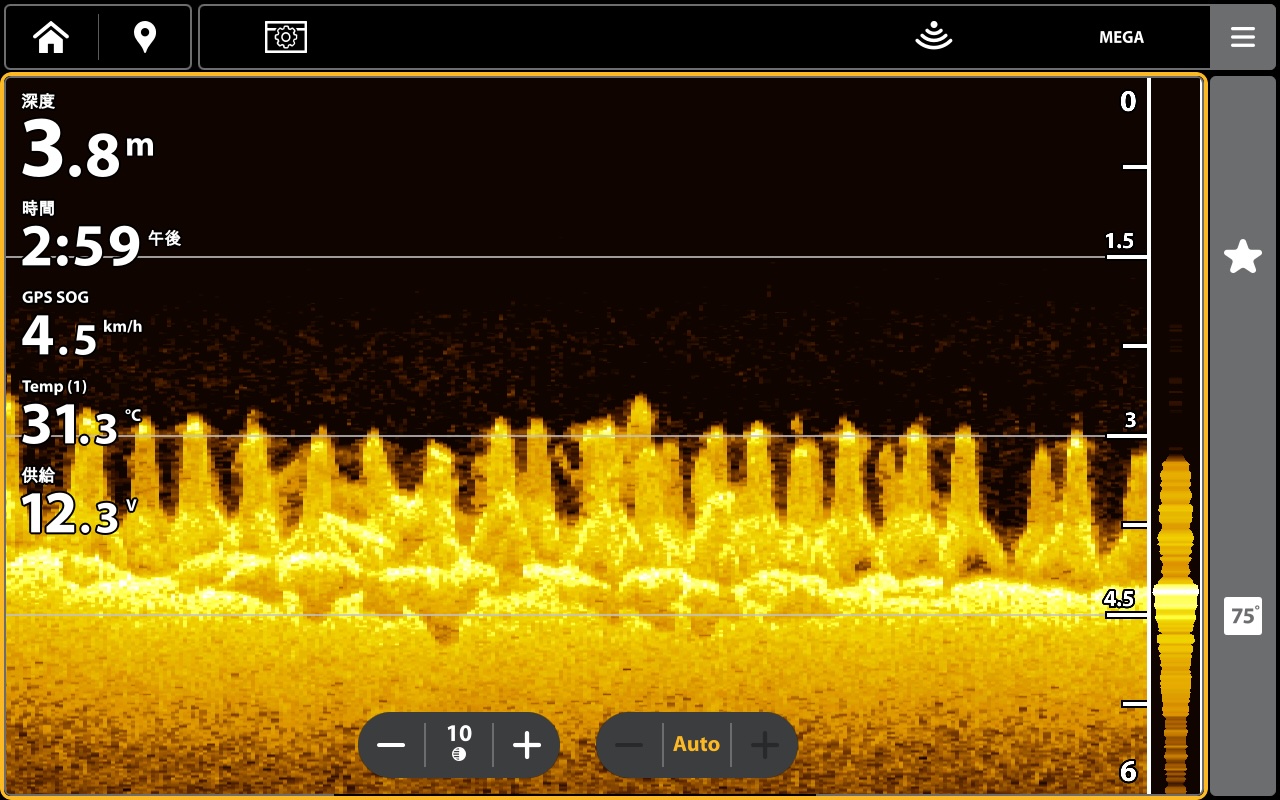Tap the real-time sonar column on right
The height and width of the screenshot is (800, 1280).
pyautogui.click(x=1175, y=600)
